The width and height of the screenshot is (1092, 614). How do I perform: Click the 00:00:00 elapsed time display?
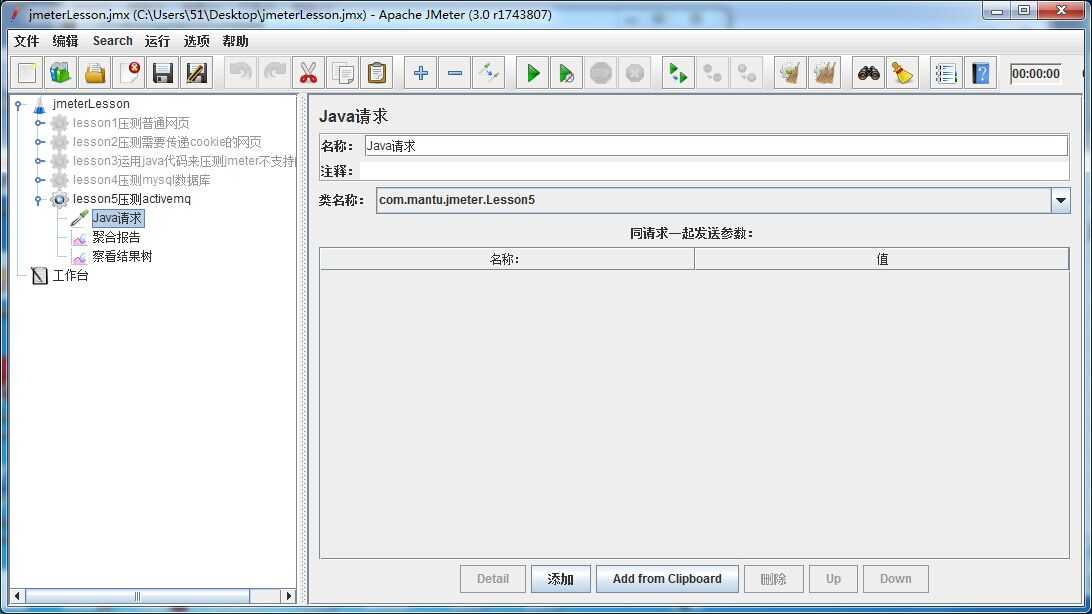coord(1036,74)
